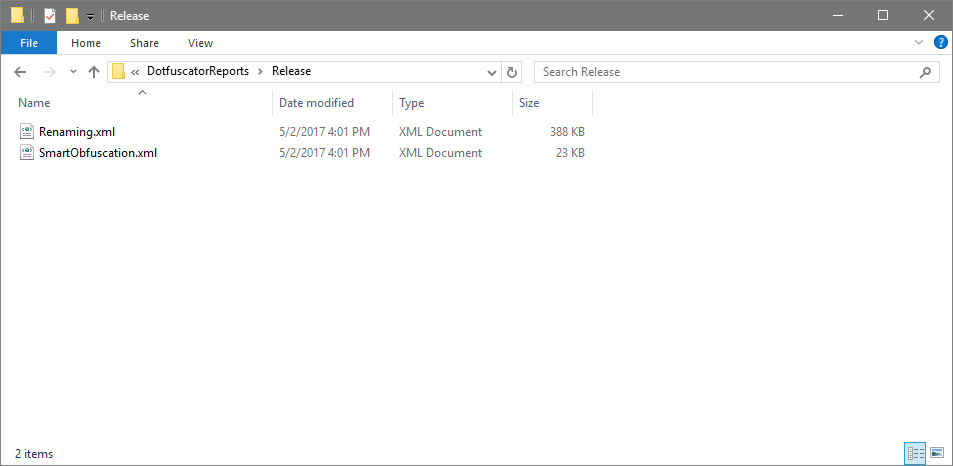Refresh the Release folder
The image size is (953, 466).
(512, 72)
